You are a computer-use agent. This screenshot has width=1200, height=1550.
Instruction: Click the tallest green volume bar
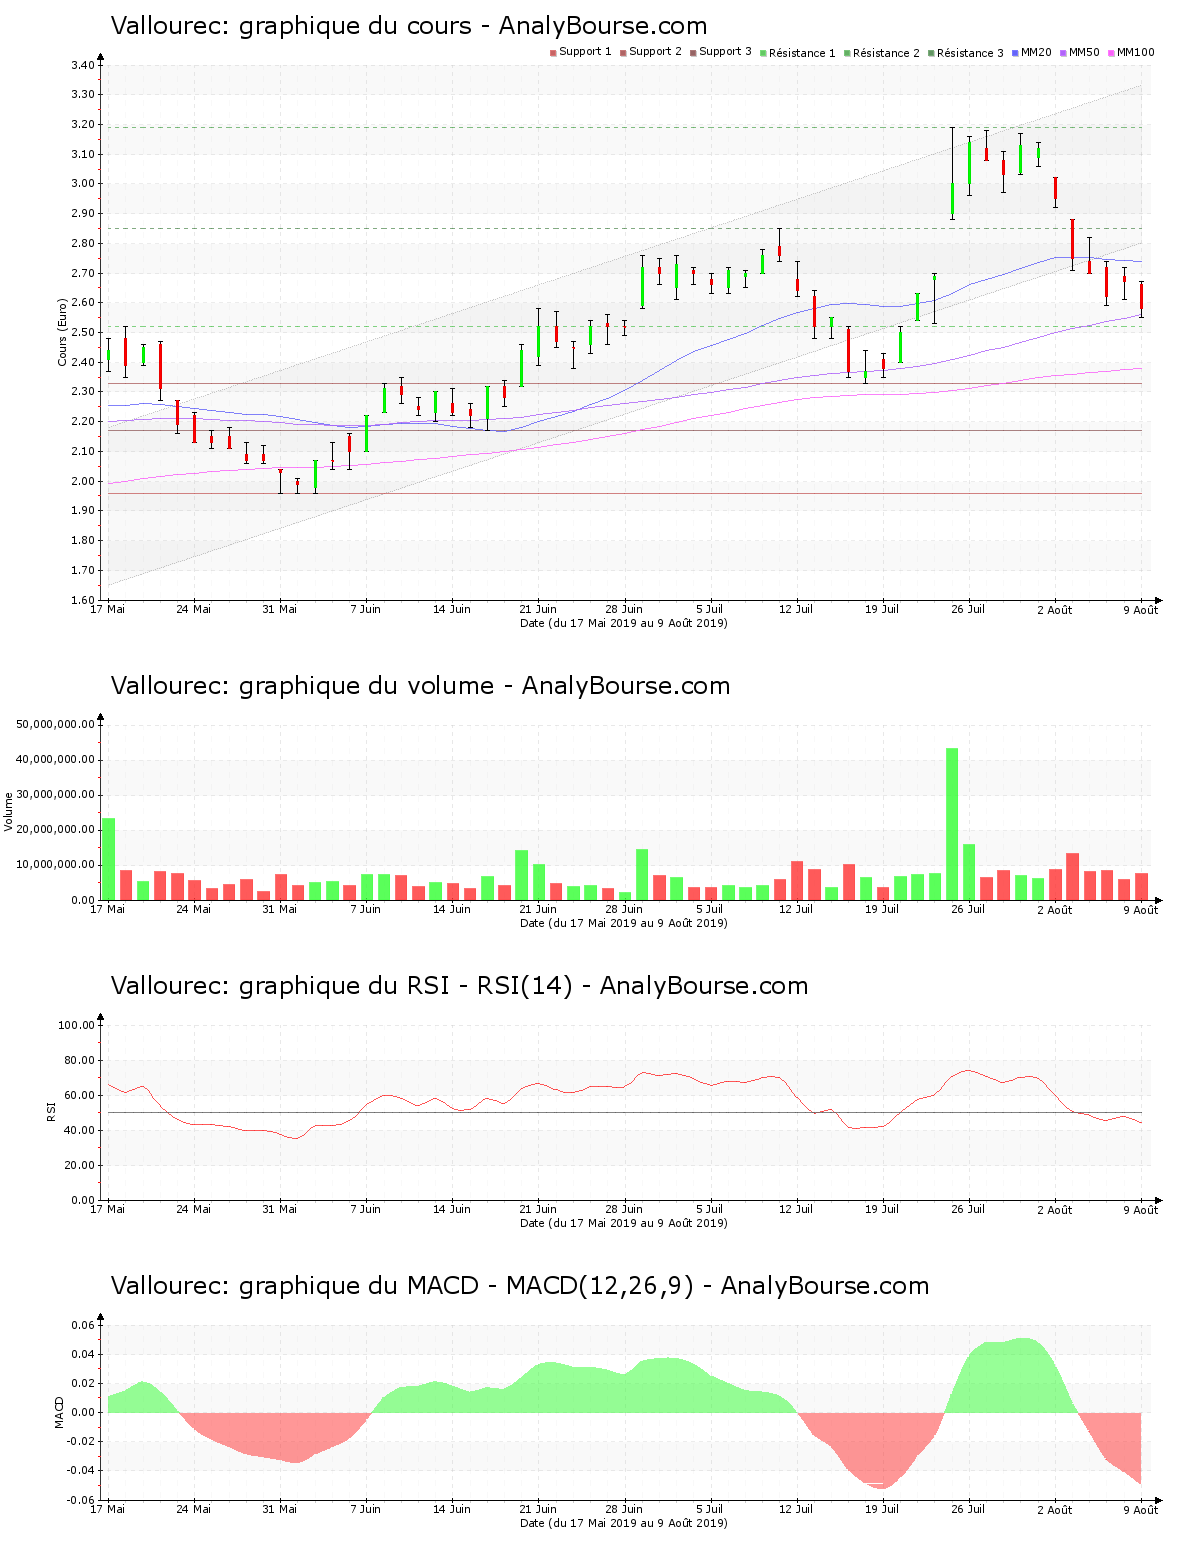point(952,824)
